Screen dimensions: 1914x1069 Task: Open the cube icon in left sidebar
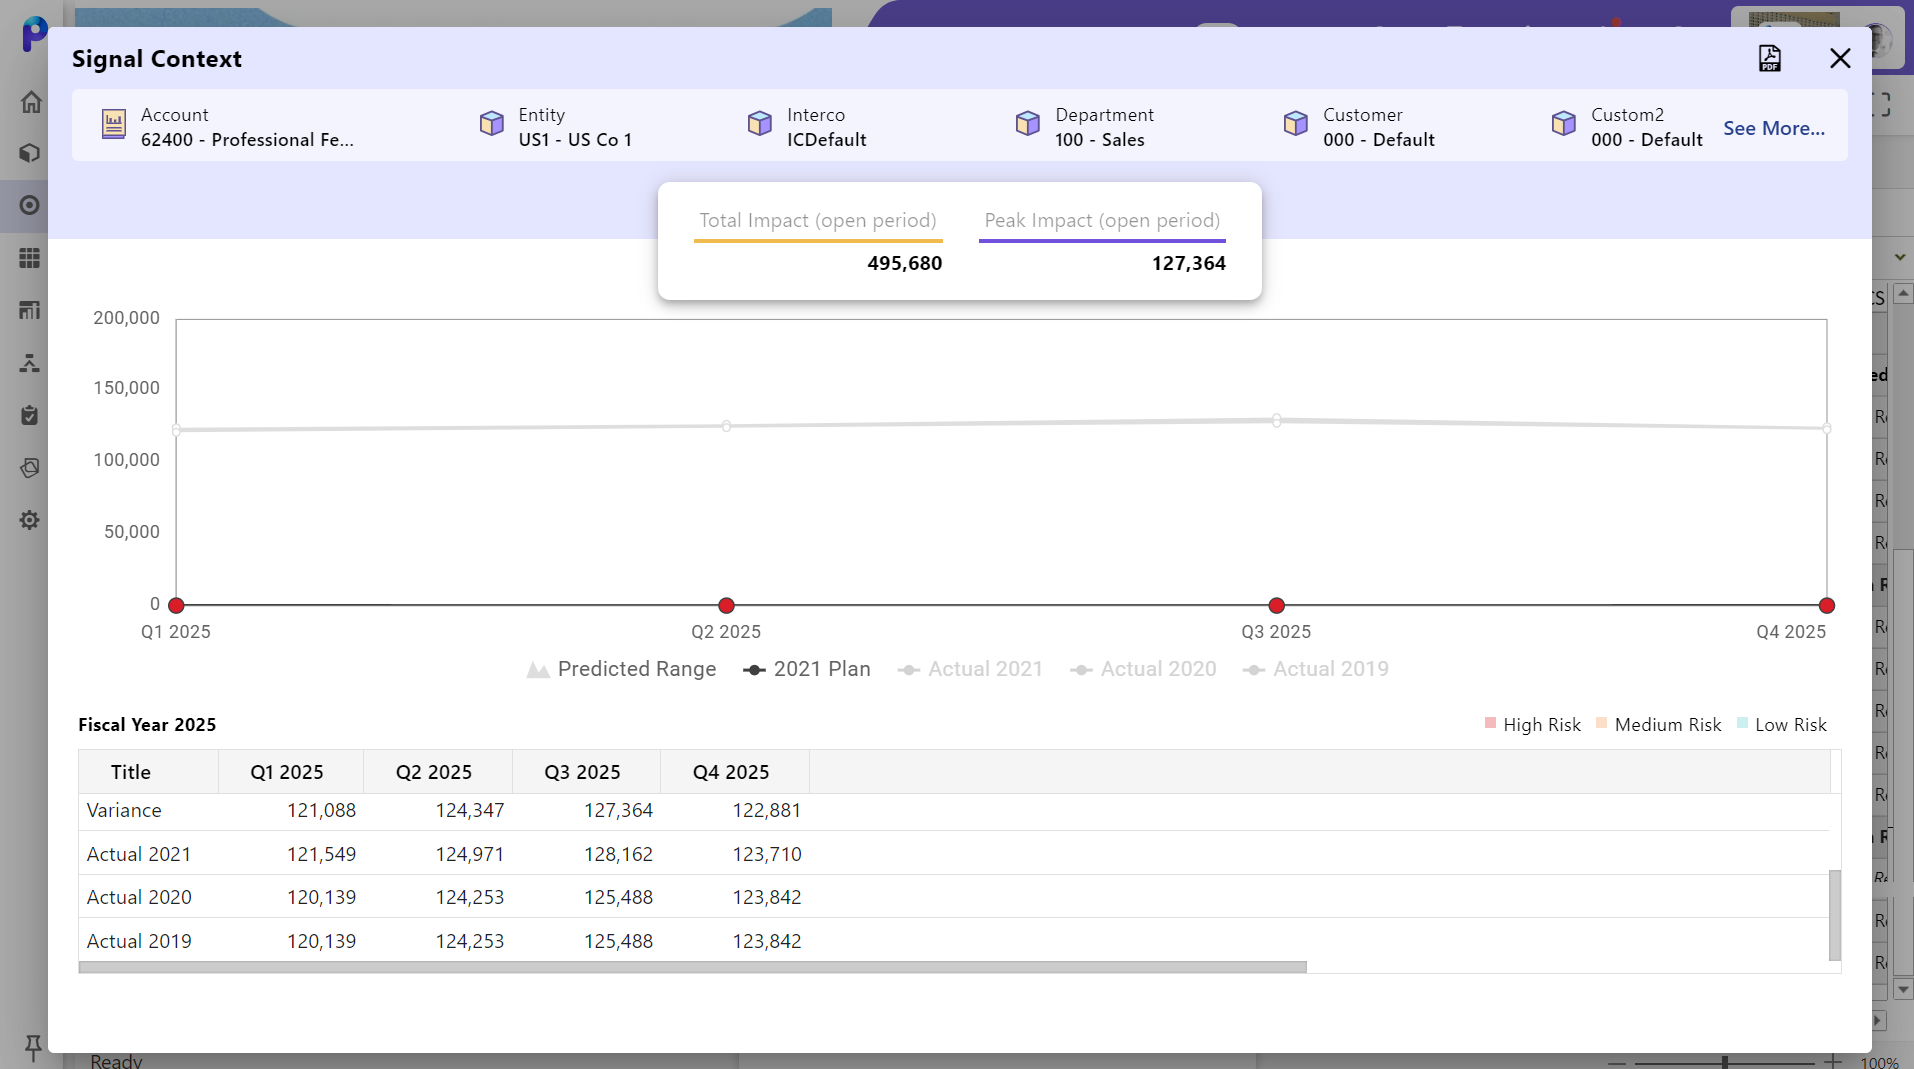[30, 153]
